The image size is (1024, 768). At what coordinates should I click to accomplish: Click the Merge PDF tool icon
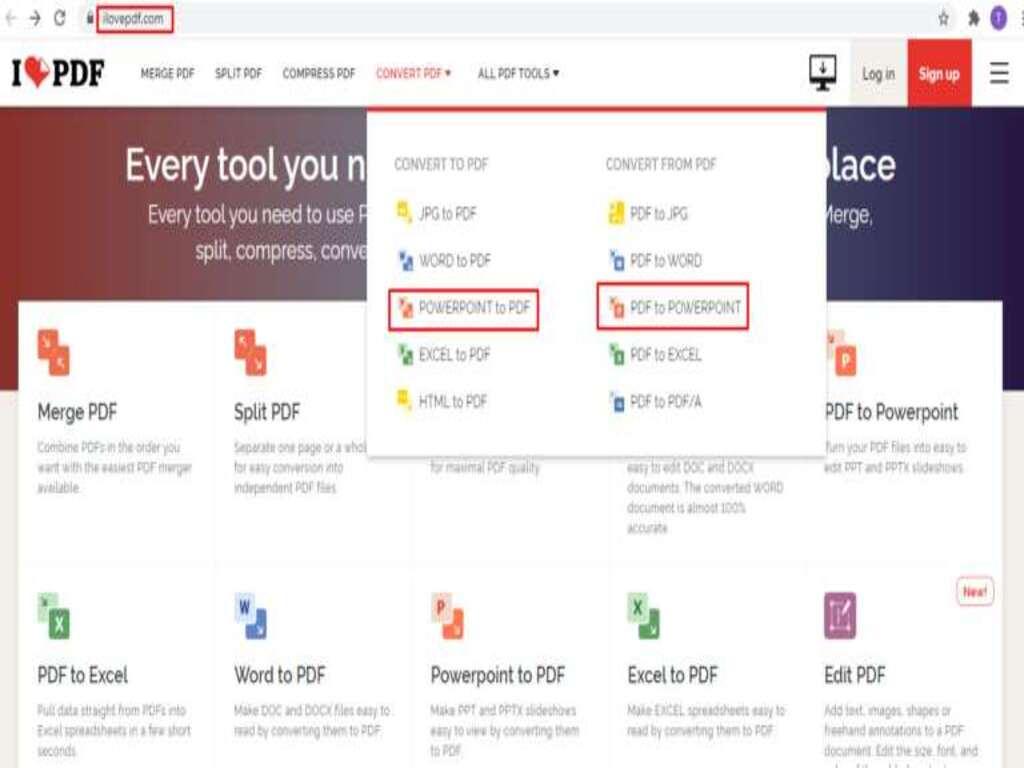pos(54,353)
